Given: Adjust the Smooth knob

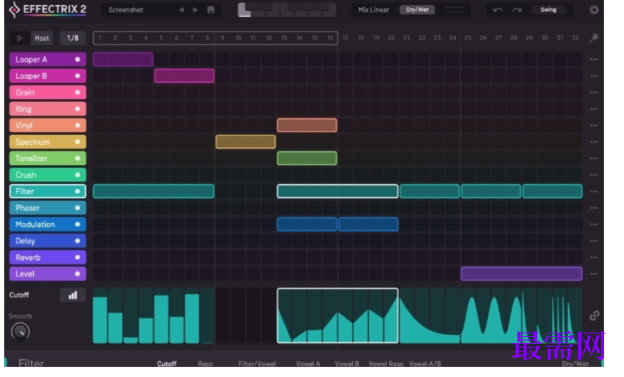Looking at the screenshot, I should pyautogui.click(x=20, y=331).
